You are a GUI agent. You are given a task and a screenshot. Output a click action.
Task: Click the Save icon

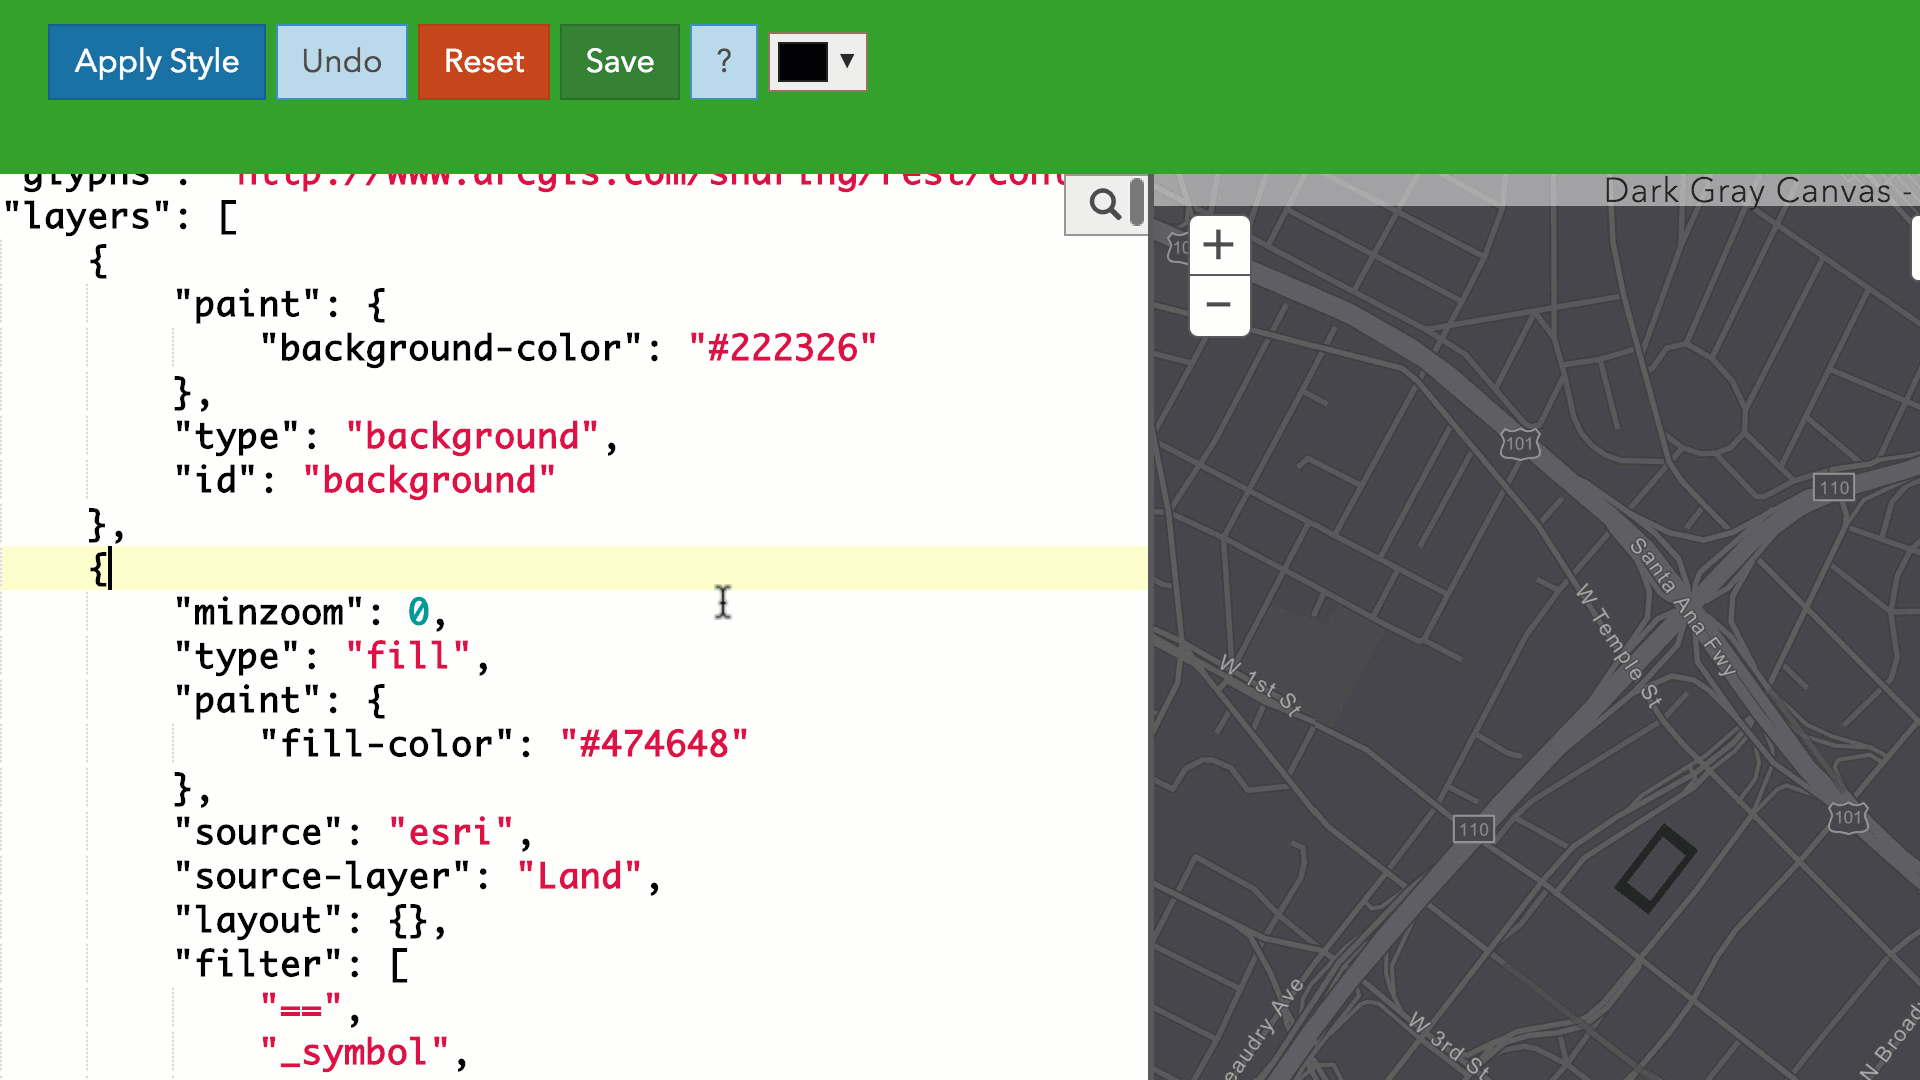[x=620, y=62]
